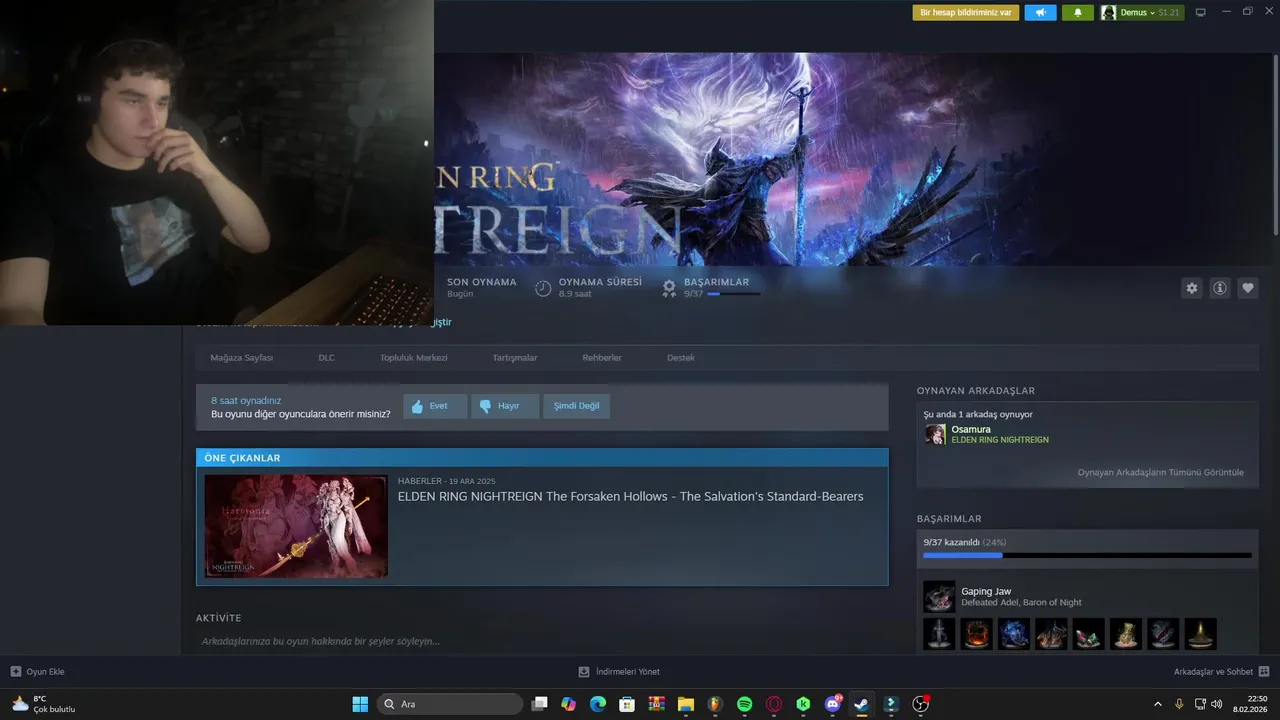Show hidden tray icons chevron
Image resolution: width=1280 pixels, height=720 pixels.
pos(1158,704)
